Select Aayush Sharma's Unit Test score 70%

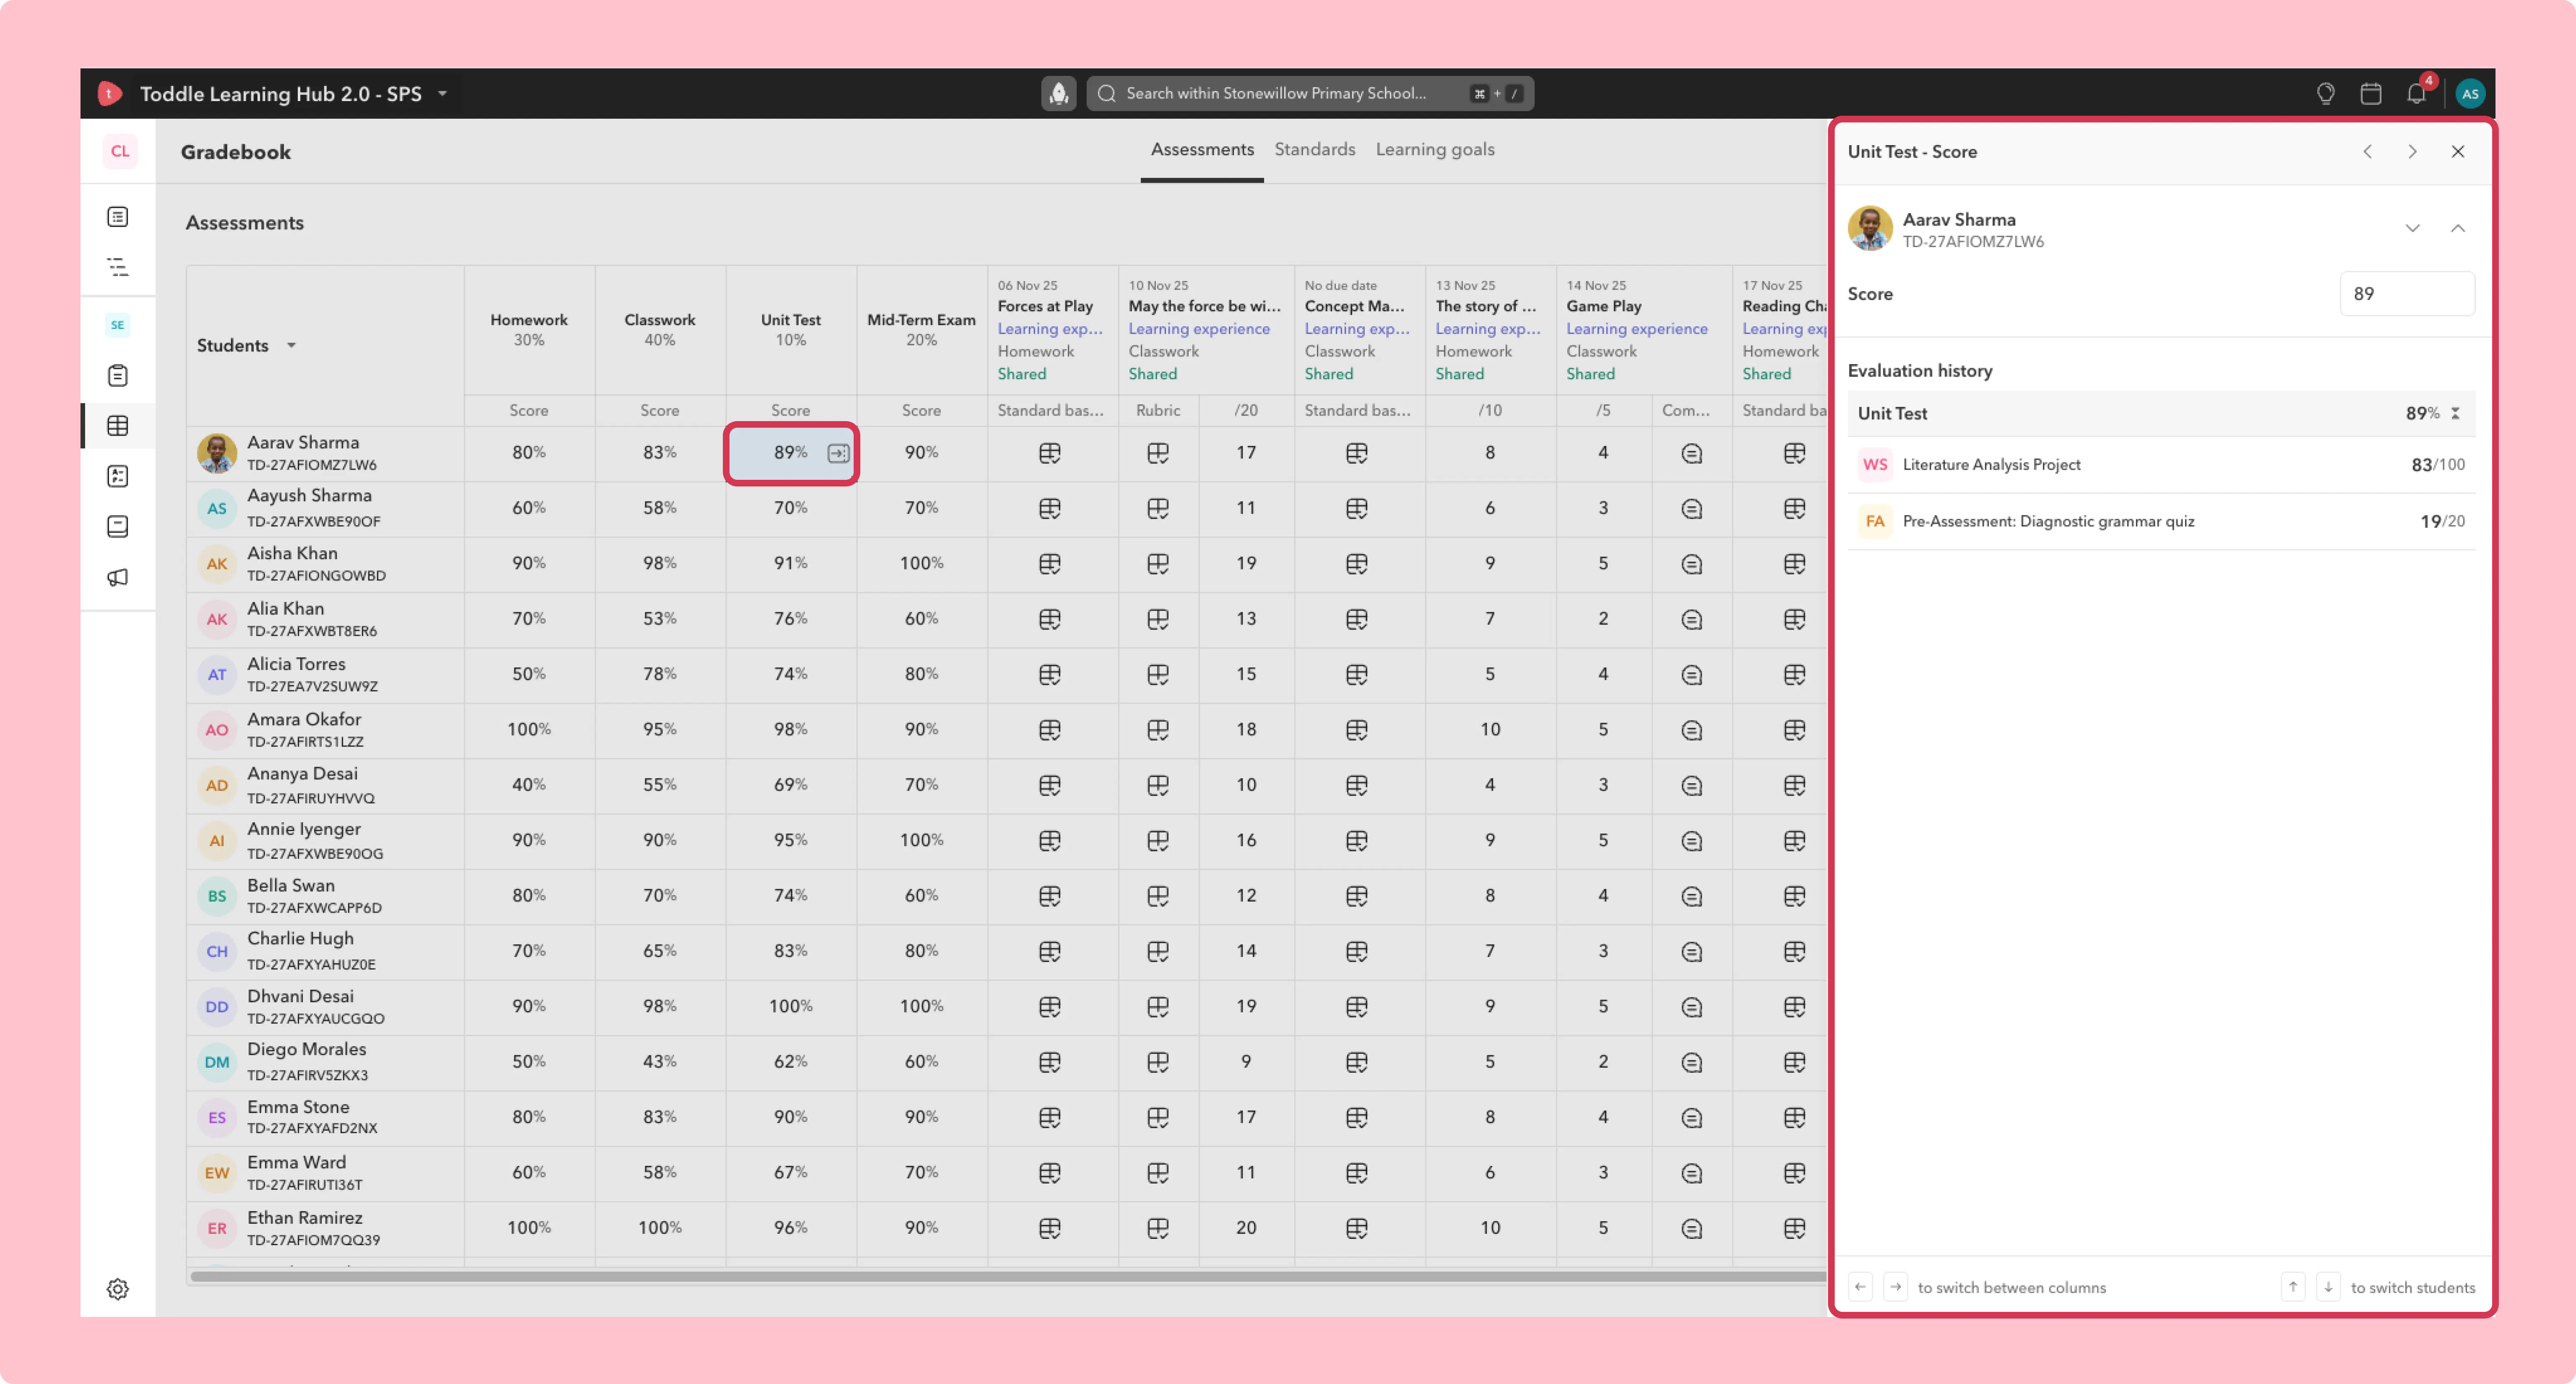coord(791,509)
